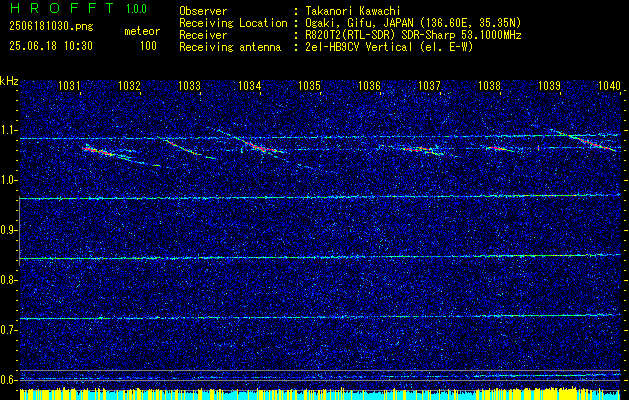Click the meteor echo trace near 1038
Screen dimensions: 629x400
tap(499, 149)
